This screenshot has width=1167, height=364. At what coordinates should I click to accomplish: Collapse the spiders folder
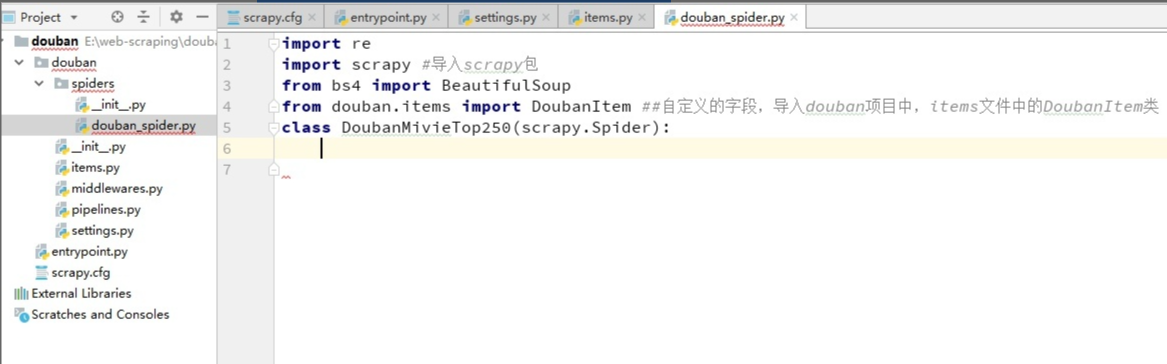click(x=39, y=84)
